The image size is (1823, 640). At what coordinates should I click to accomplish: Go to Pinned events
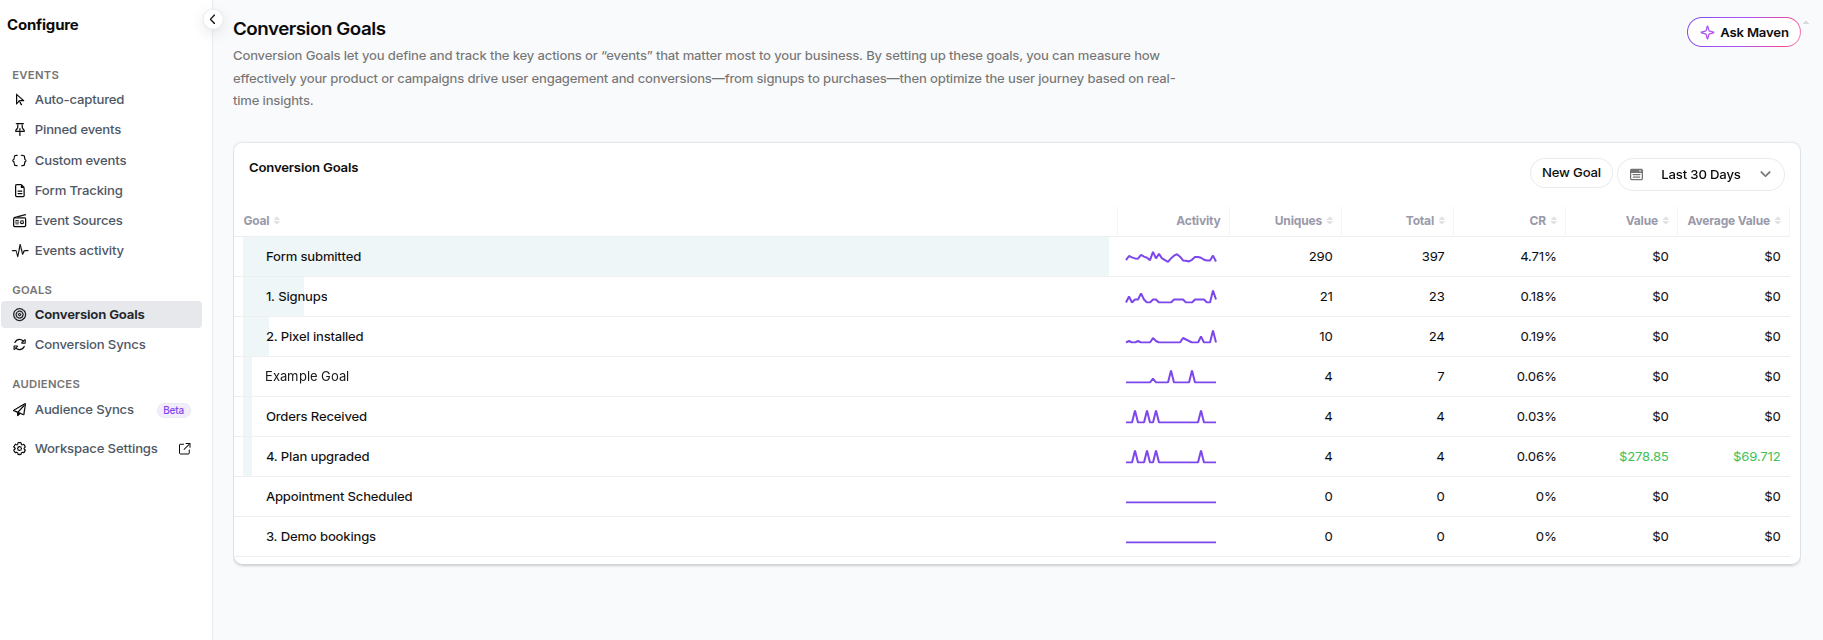point(78,130)
